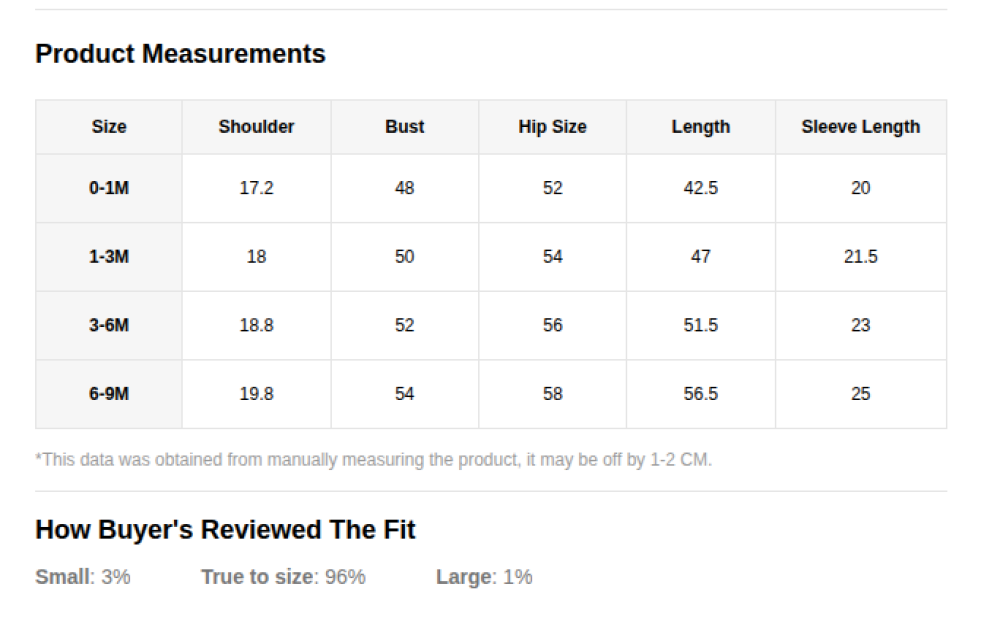Click the Bust column header
This screenshot has width=1000, height=635.
[404, 127]
